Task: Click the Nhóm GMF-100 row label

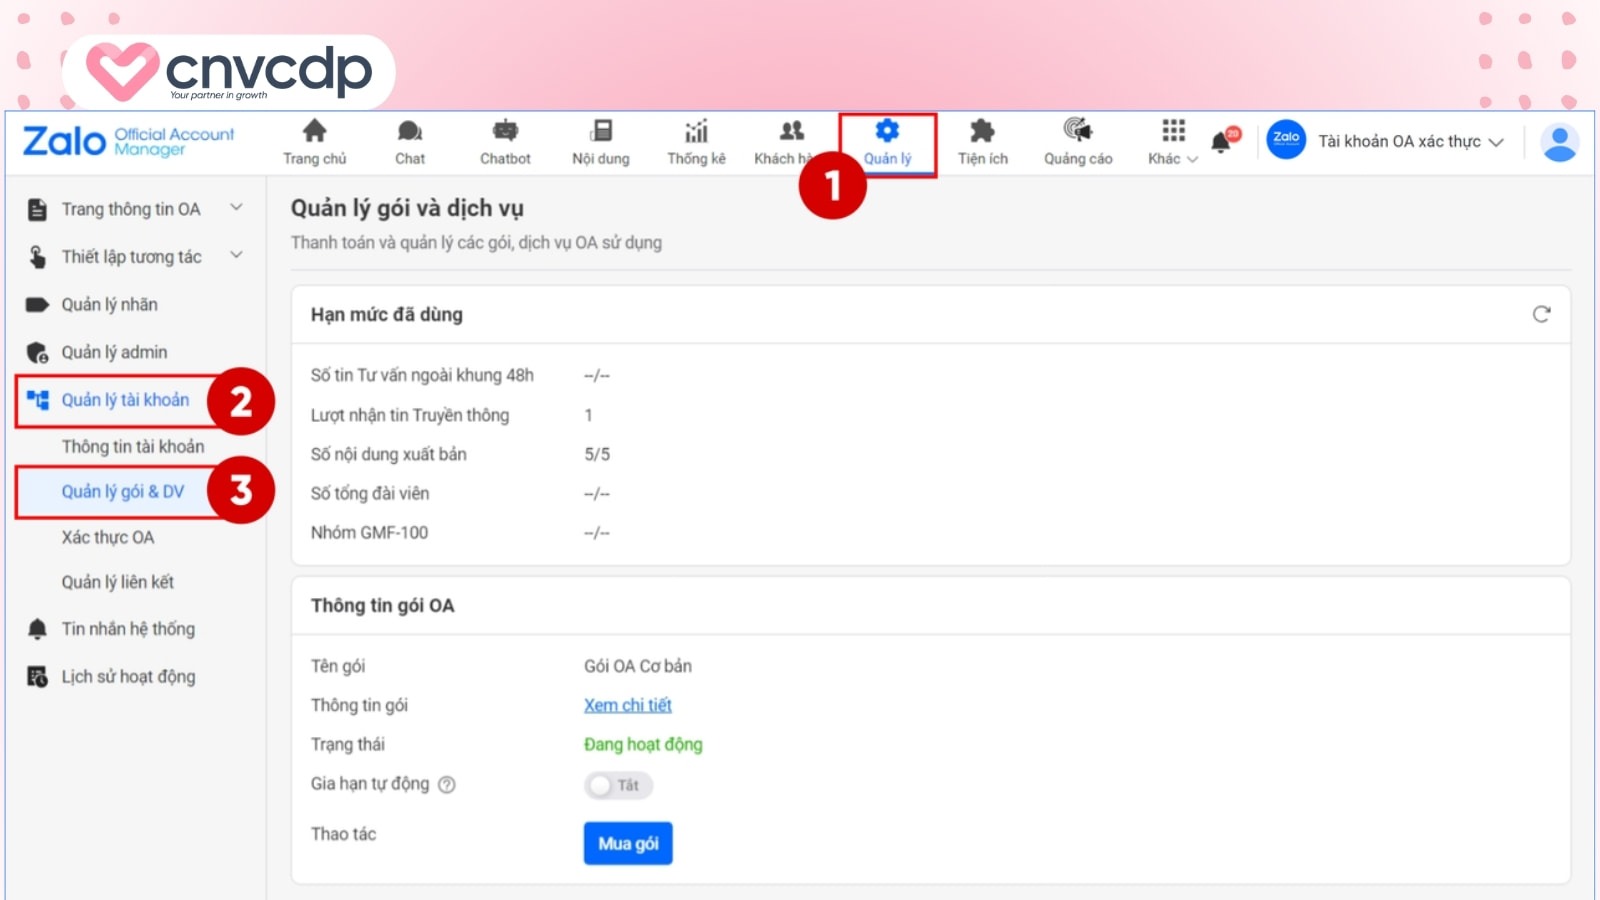Action: point(369,533)
